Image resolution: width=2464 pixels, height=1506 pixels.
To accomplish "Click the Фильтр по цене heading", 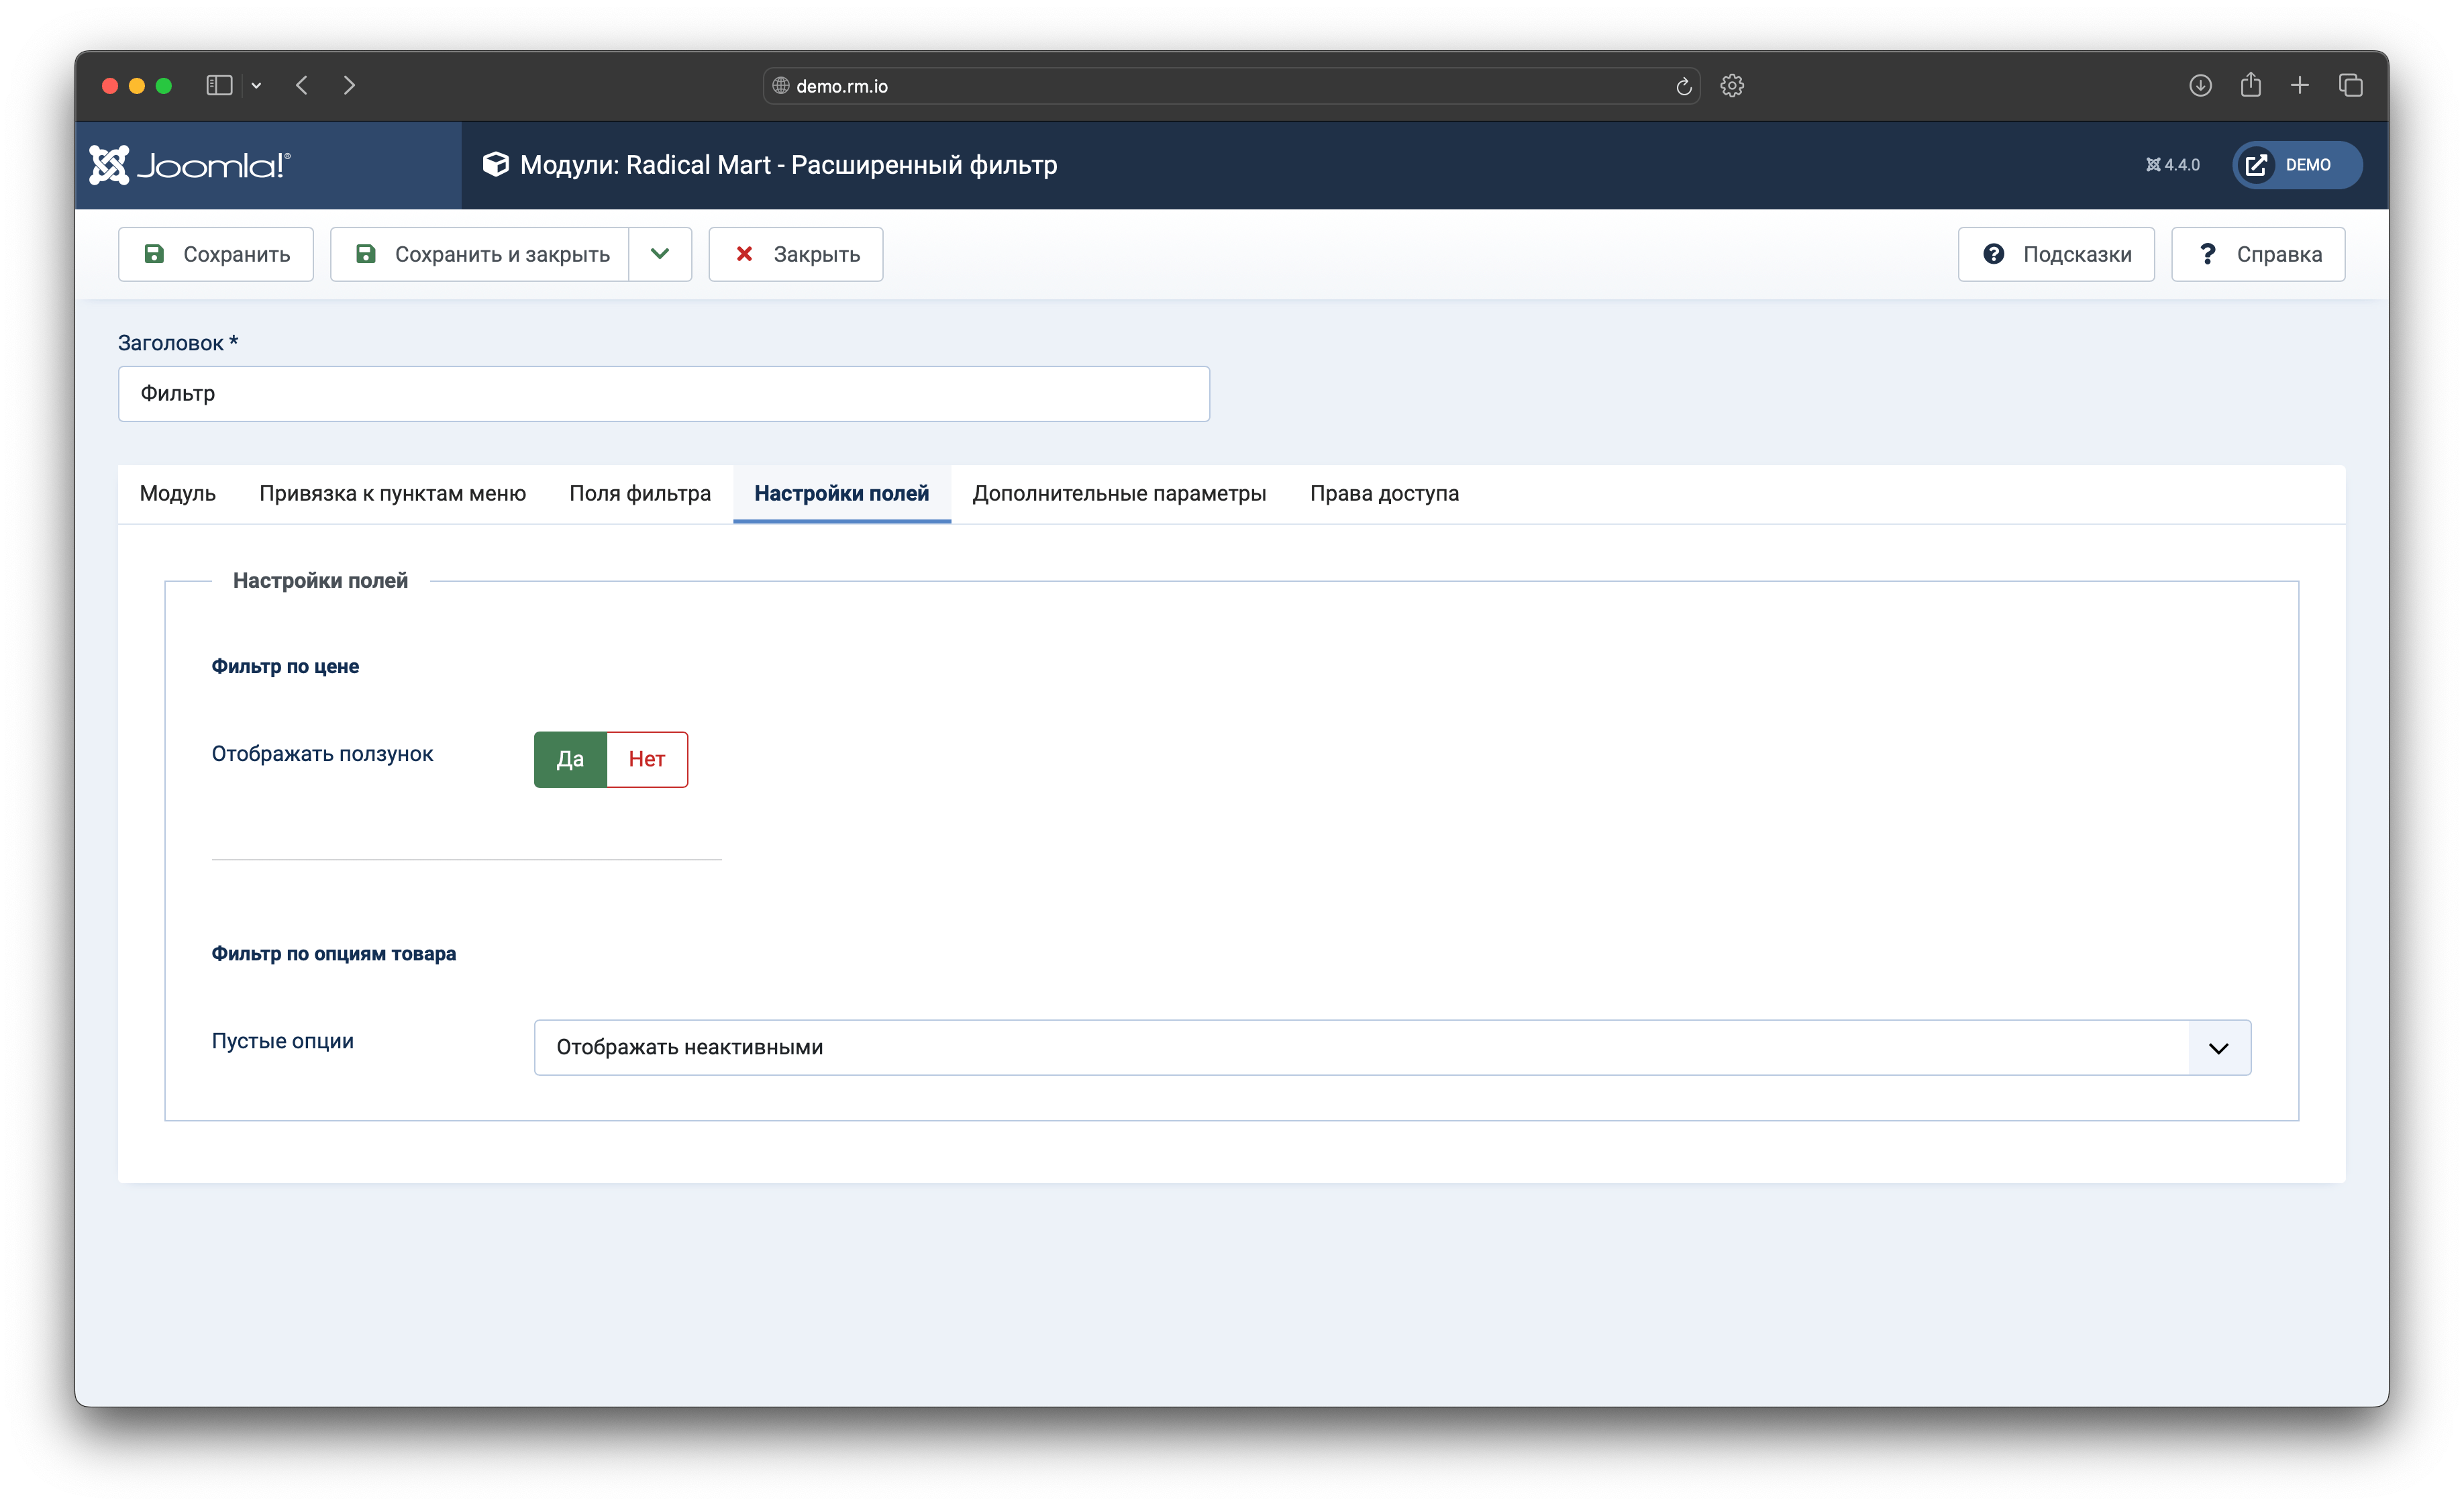I will [x=285, y=667].
